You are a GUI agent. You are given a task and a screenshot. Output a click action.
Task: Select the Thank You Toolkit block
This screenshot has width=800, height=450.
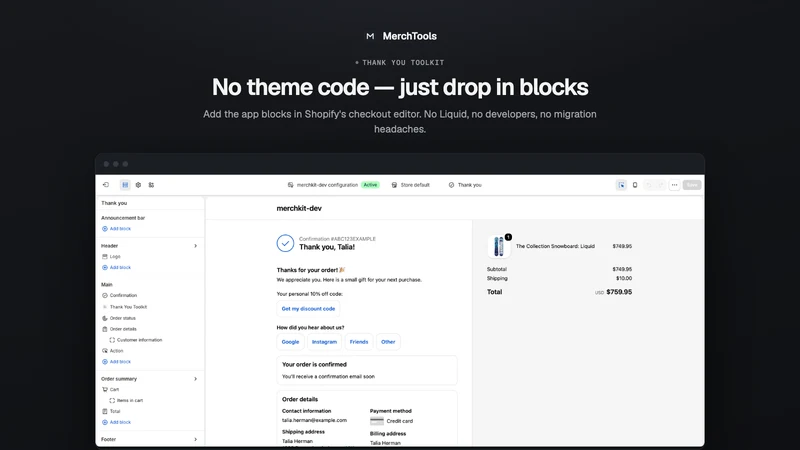pos(124,307)
